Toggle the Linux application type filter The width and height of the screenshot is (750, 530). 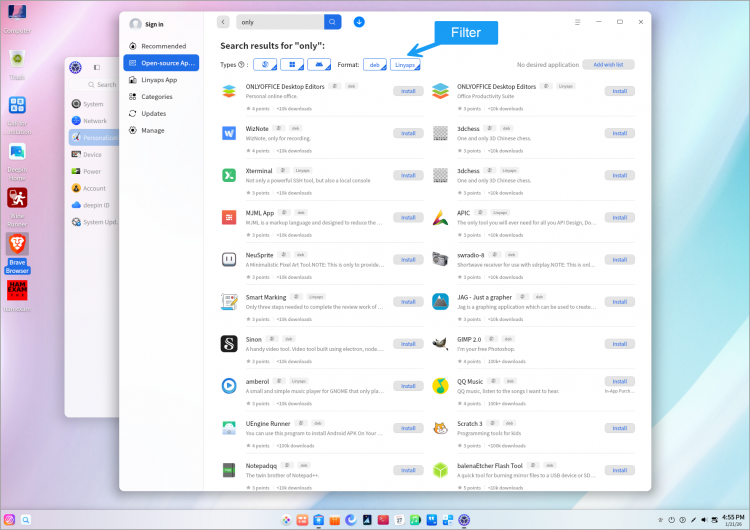[x=265, y=65]
